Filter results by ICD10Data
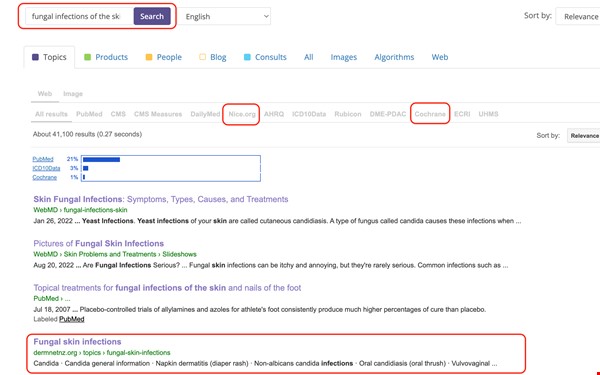 point(309,114)
